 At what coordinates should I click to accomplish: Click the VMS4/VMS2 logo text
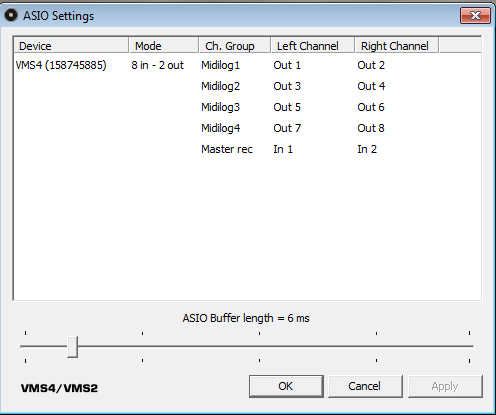(x=59, y=388)
